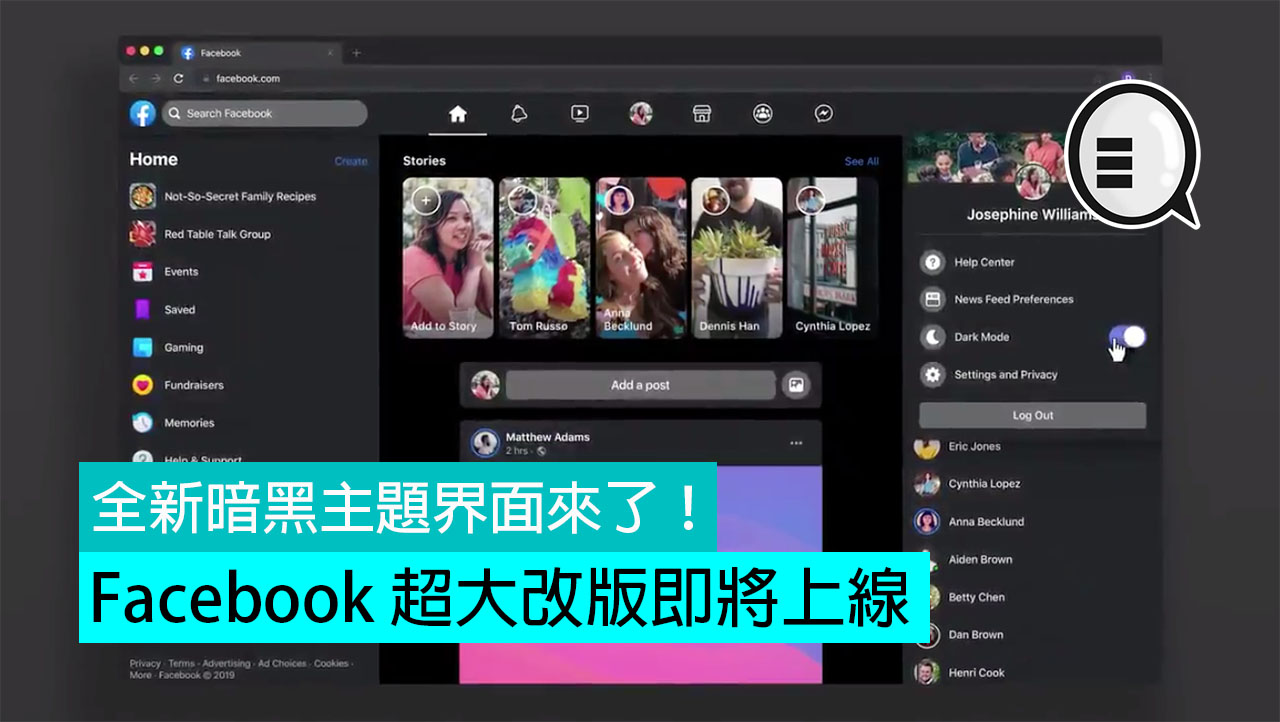The height and width of the screenshot is (722, 1280).
Task: View Cynthia Lopez's story
Action: point(833,258)
